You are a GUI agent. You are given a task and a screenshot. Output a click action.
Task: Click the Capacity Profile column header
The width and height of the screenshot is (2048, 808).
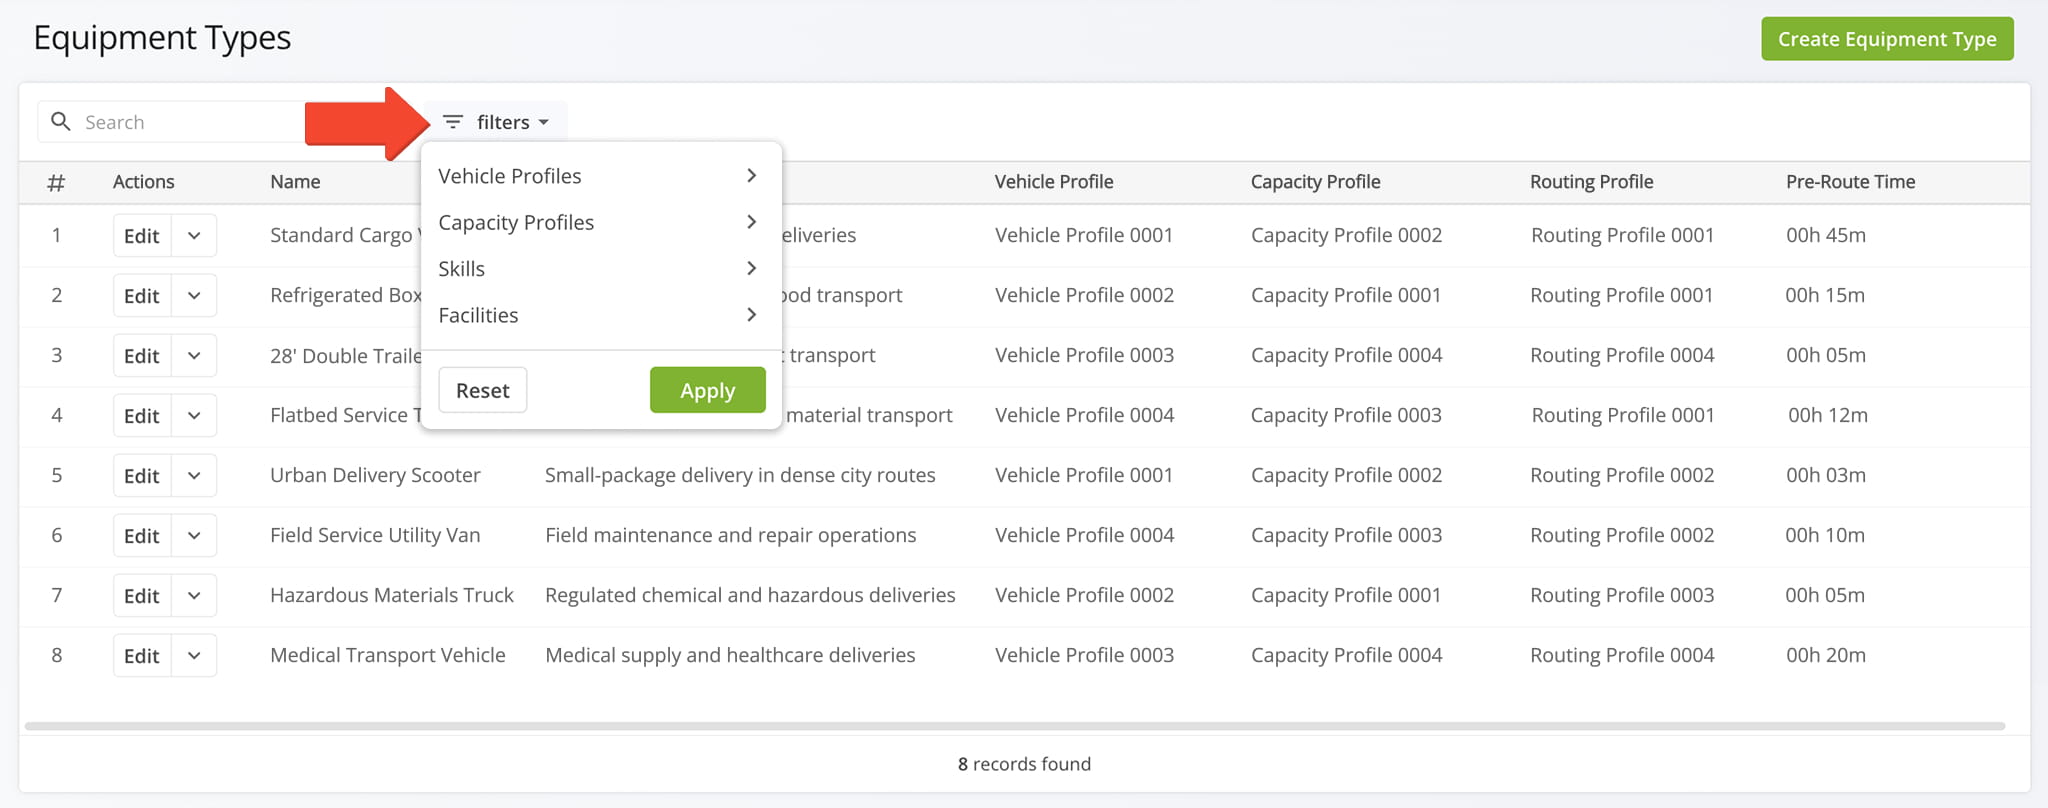coord(1315,182)
